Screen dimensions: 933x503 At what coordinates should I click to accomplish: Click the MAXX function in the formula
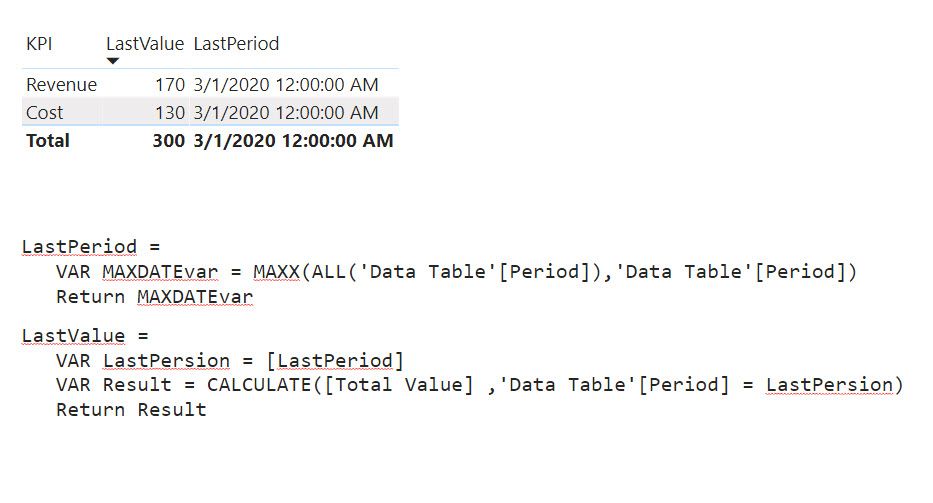coord(276,272)
